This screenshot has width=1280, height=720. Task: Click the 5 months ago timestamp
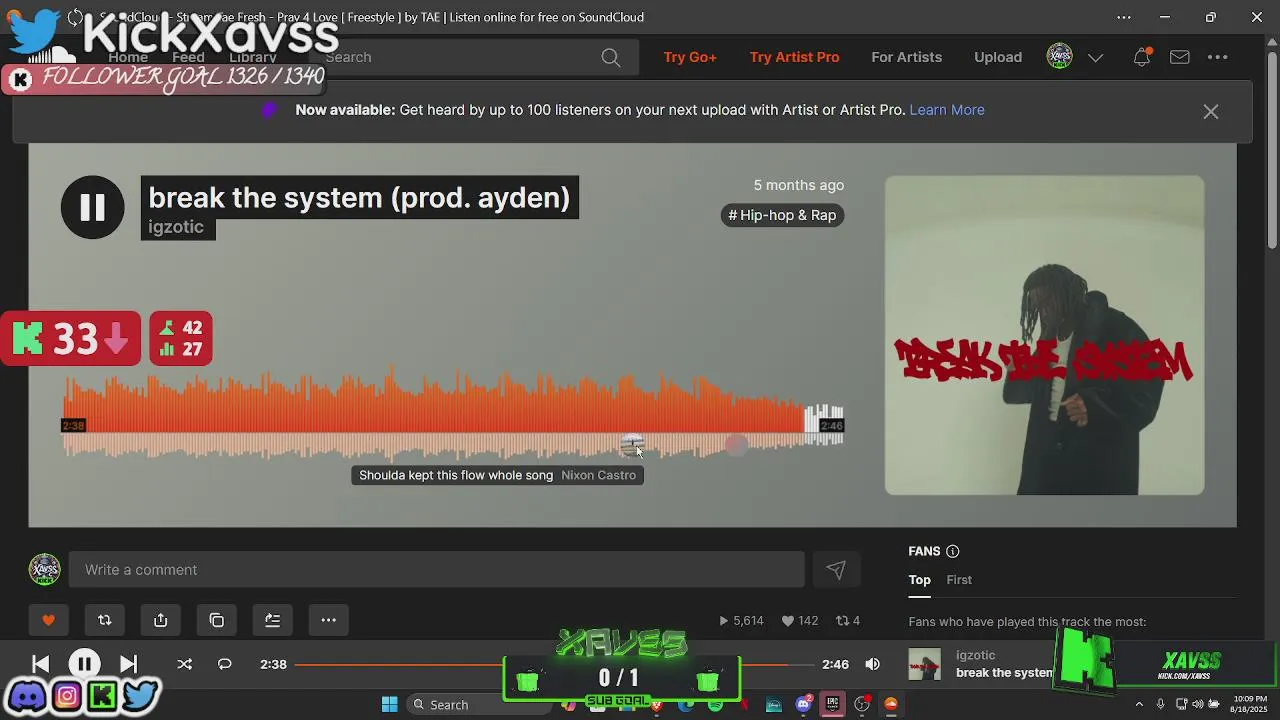(x=799, y=185)
